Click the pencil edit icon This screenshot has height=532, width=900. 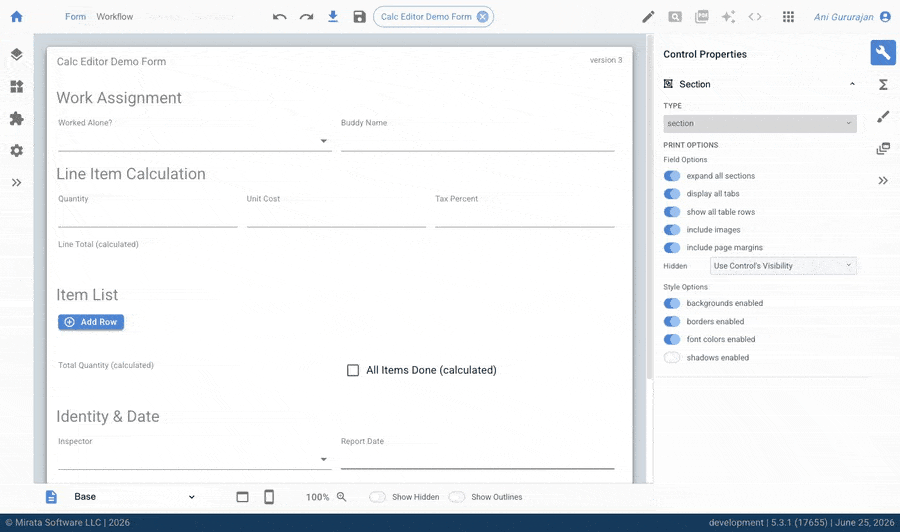coord(648,17)
